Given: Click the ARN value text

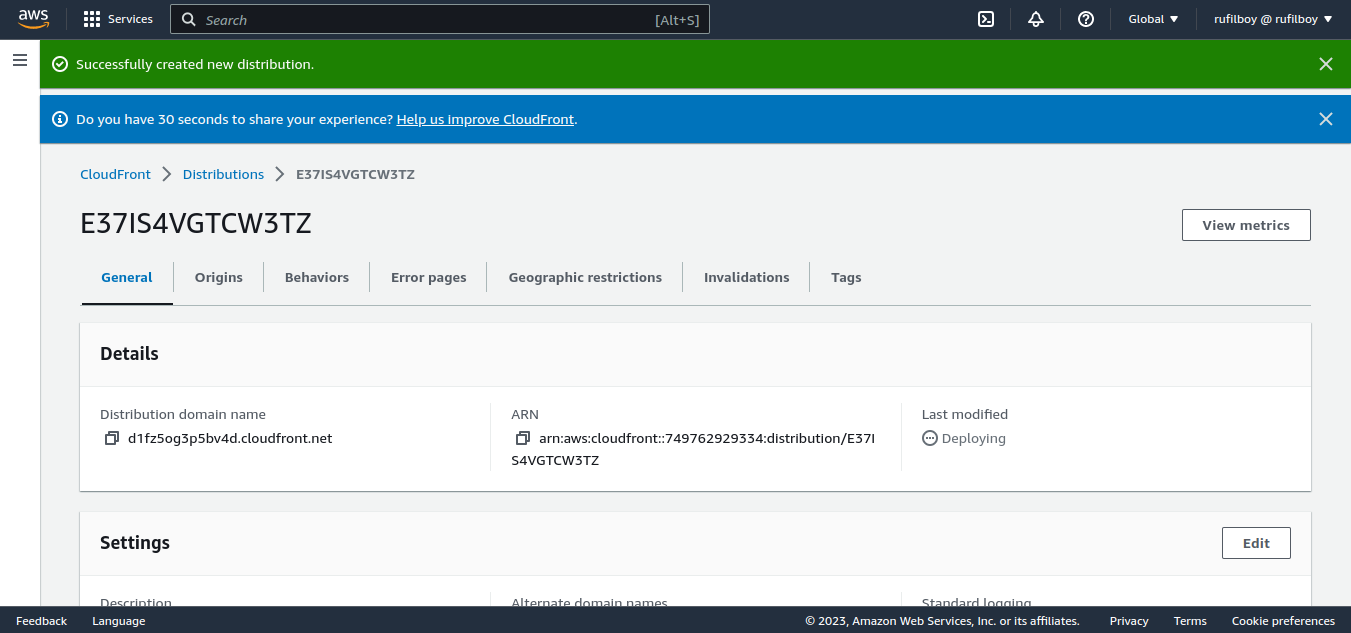Looking at the screenshot, I should pyautogui.click(x=693, y=449).
